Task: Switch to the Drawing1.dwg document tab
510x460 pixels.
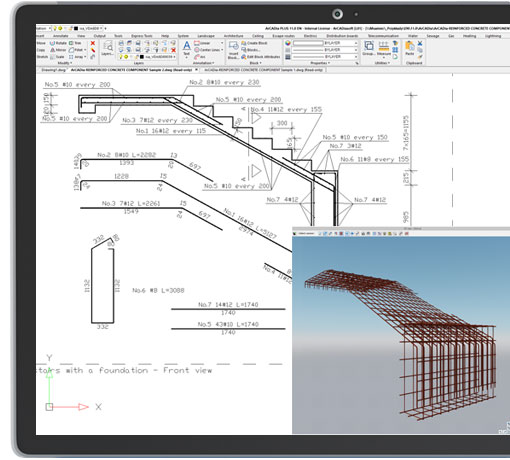Action: [x=53, y=70]
